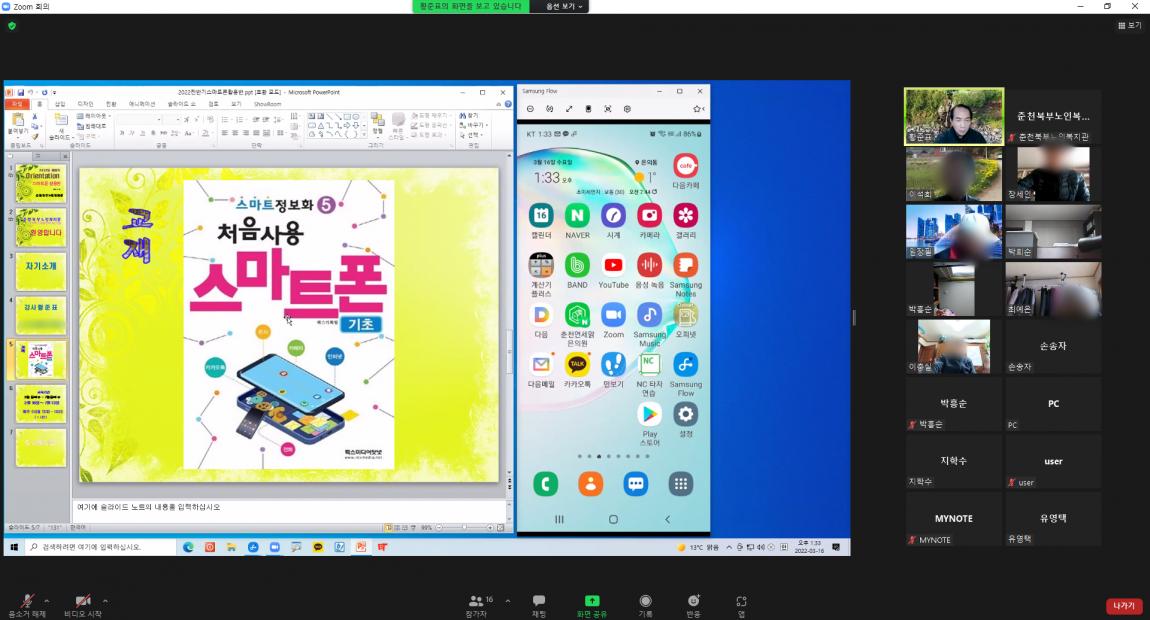Open the Select dropdown in Editing group

coord(472,135)
